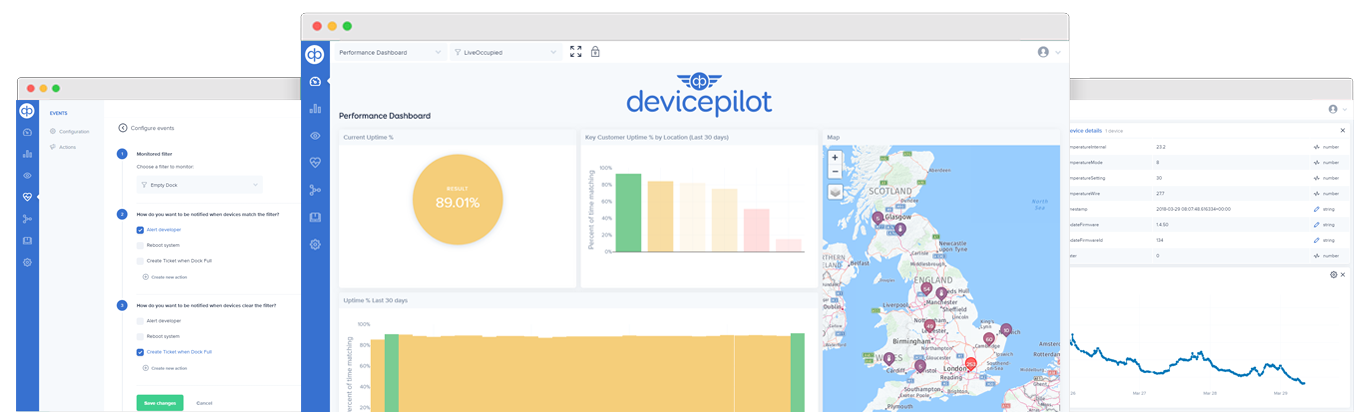This screenshot has width=1370, height=412.
Task: Open the heart-rate events icon in the main sidebar
Action: pyautogui.click(x=315, y=162)
